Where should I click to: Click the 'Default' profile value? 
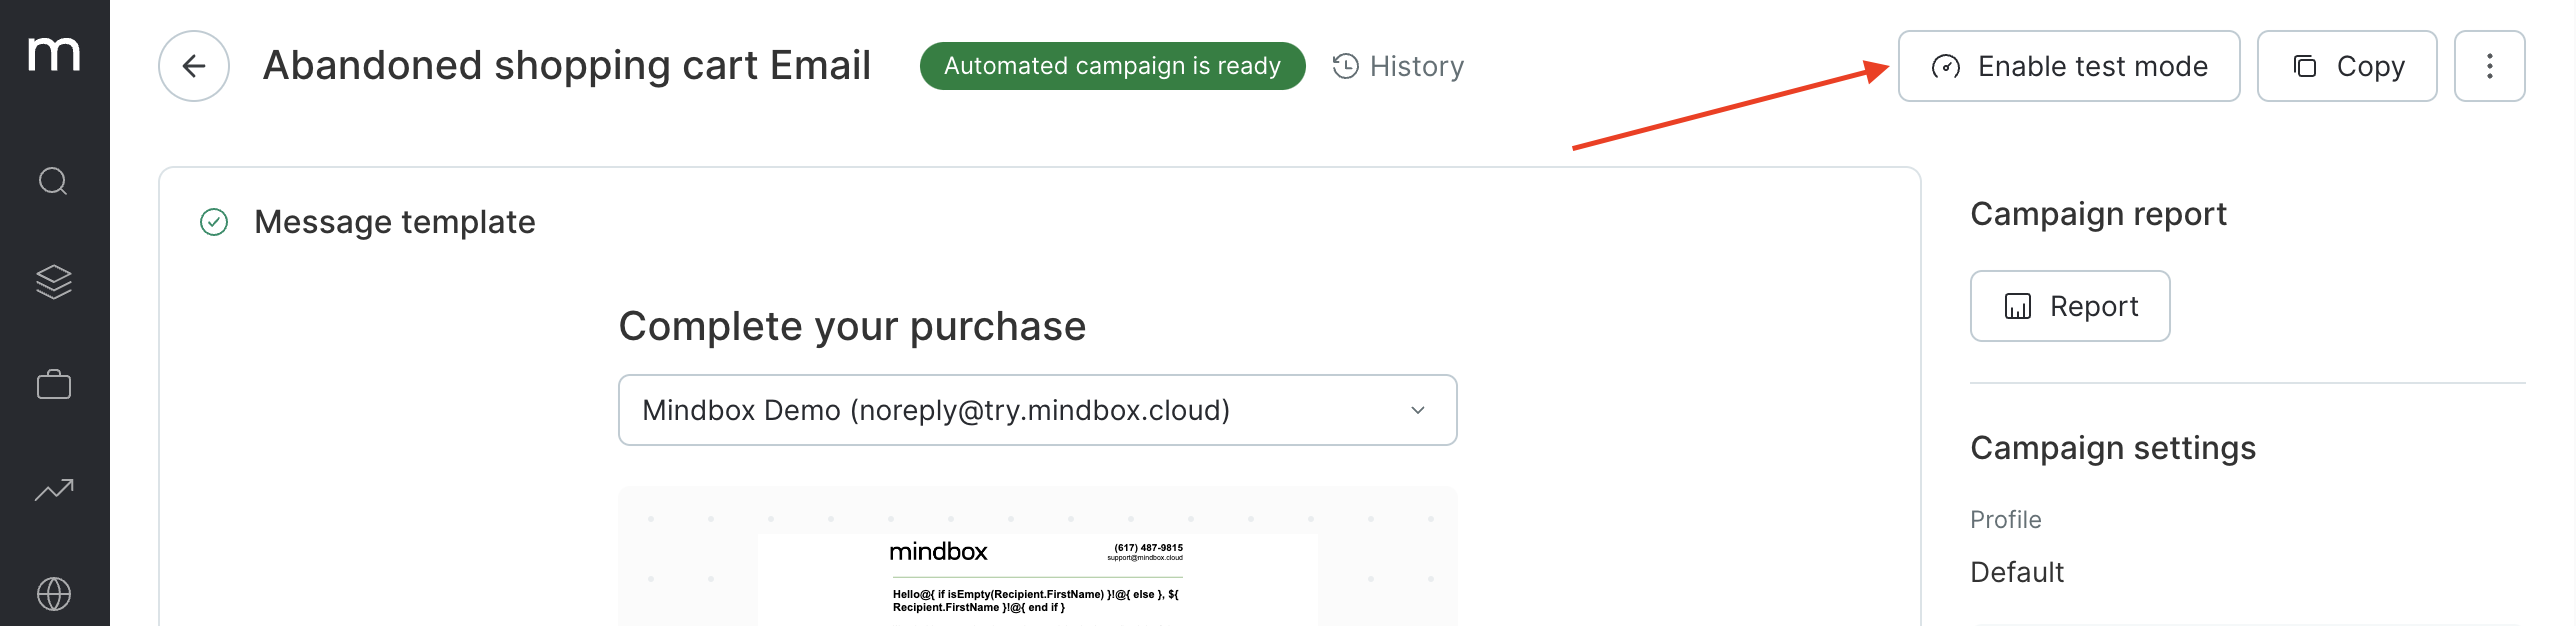2017,572
